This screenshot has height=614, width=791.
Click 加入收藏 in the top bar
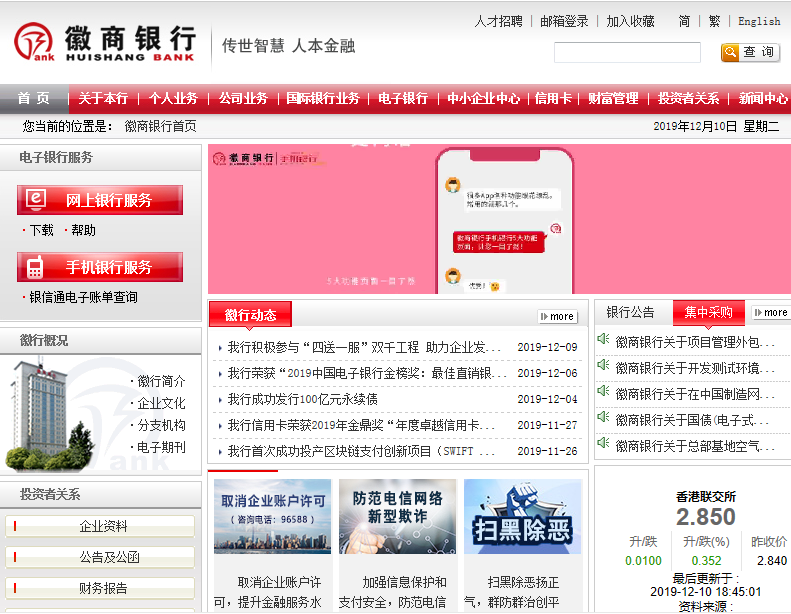point(630,21)
